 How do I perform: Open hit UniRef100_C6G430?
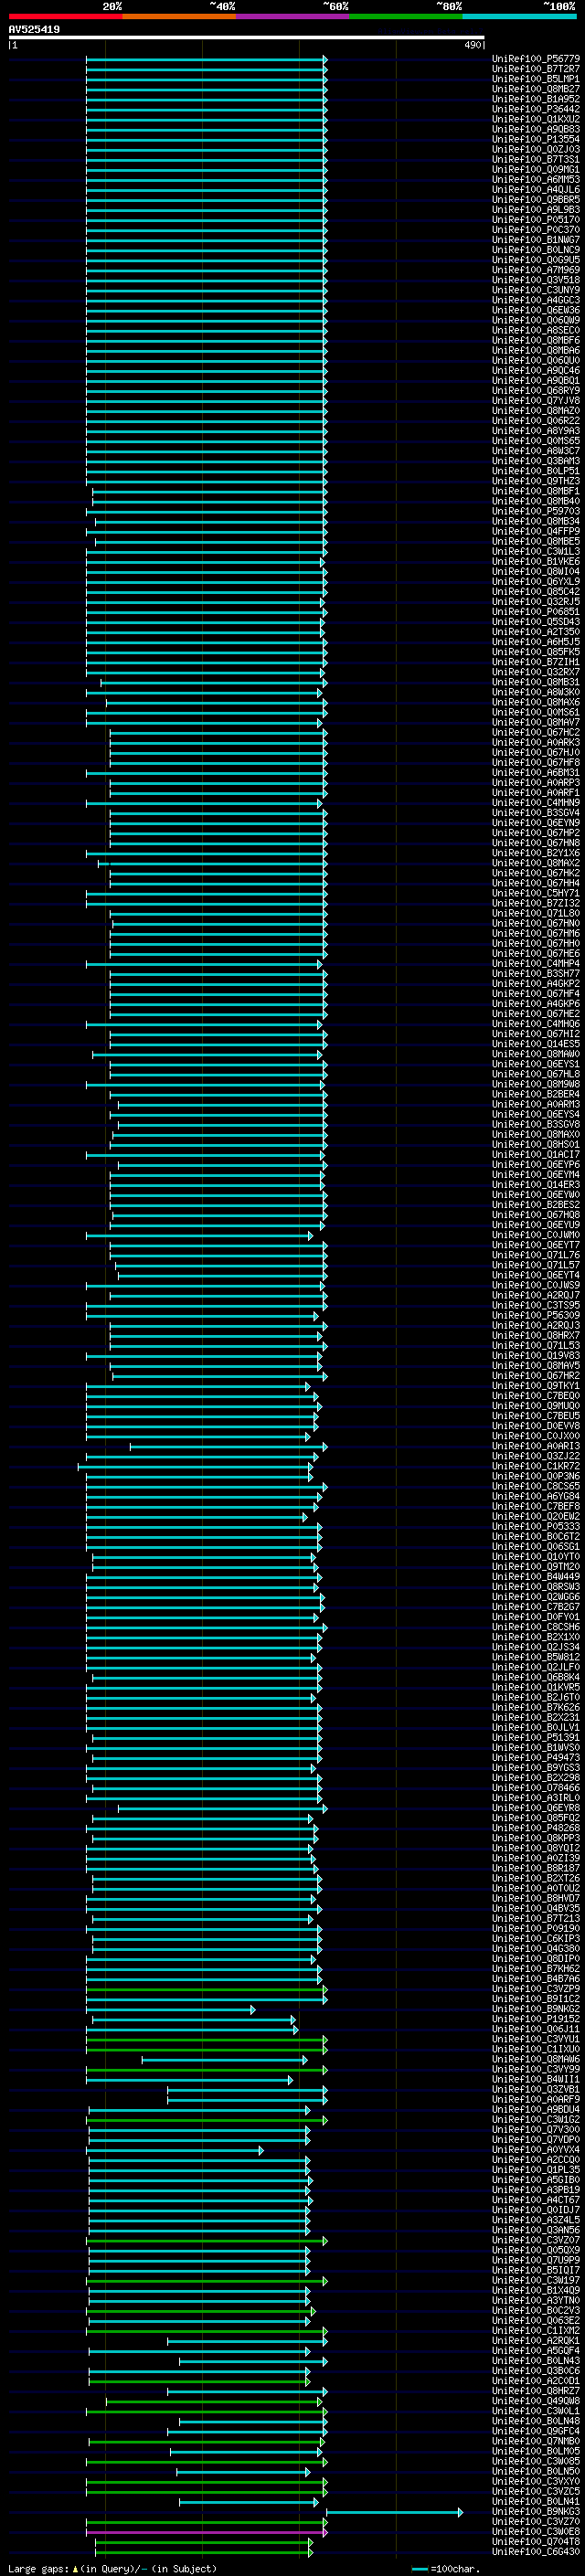[536, 2552]
